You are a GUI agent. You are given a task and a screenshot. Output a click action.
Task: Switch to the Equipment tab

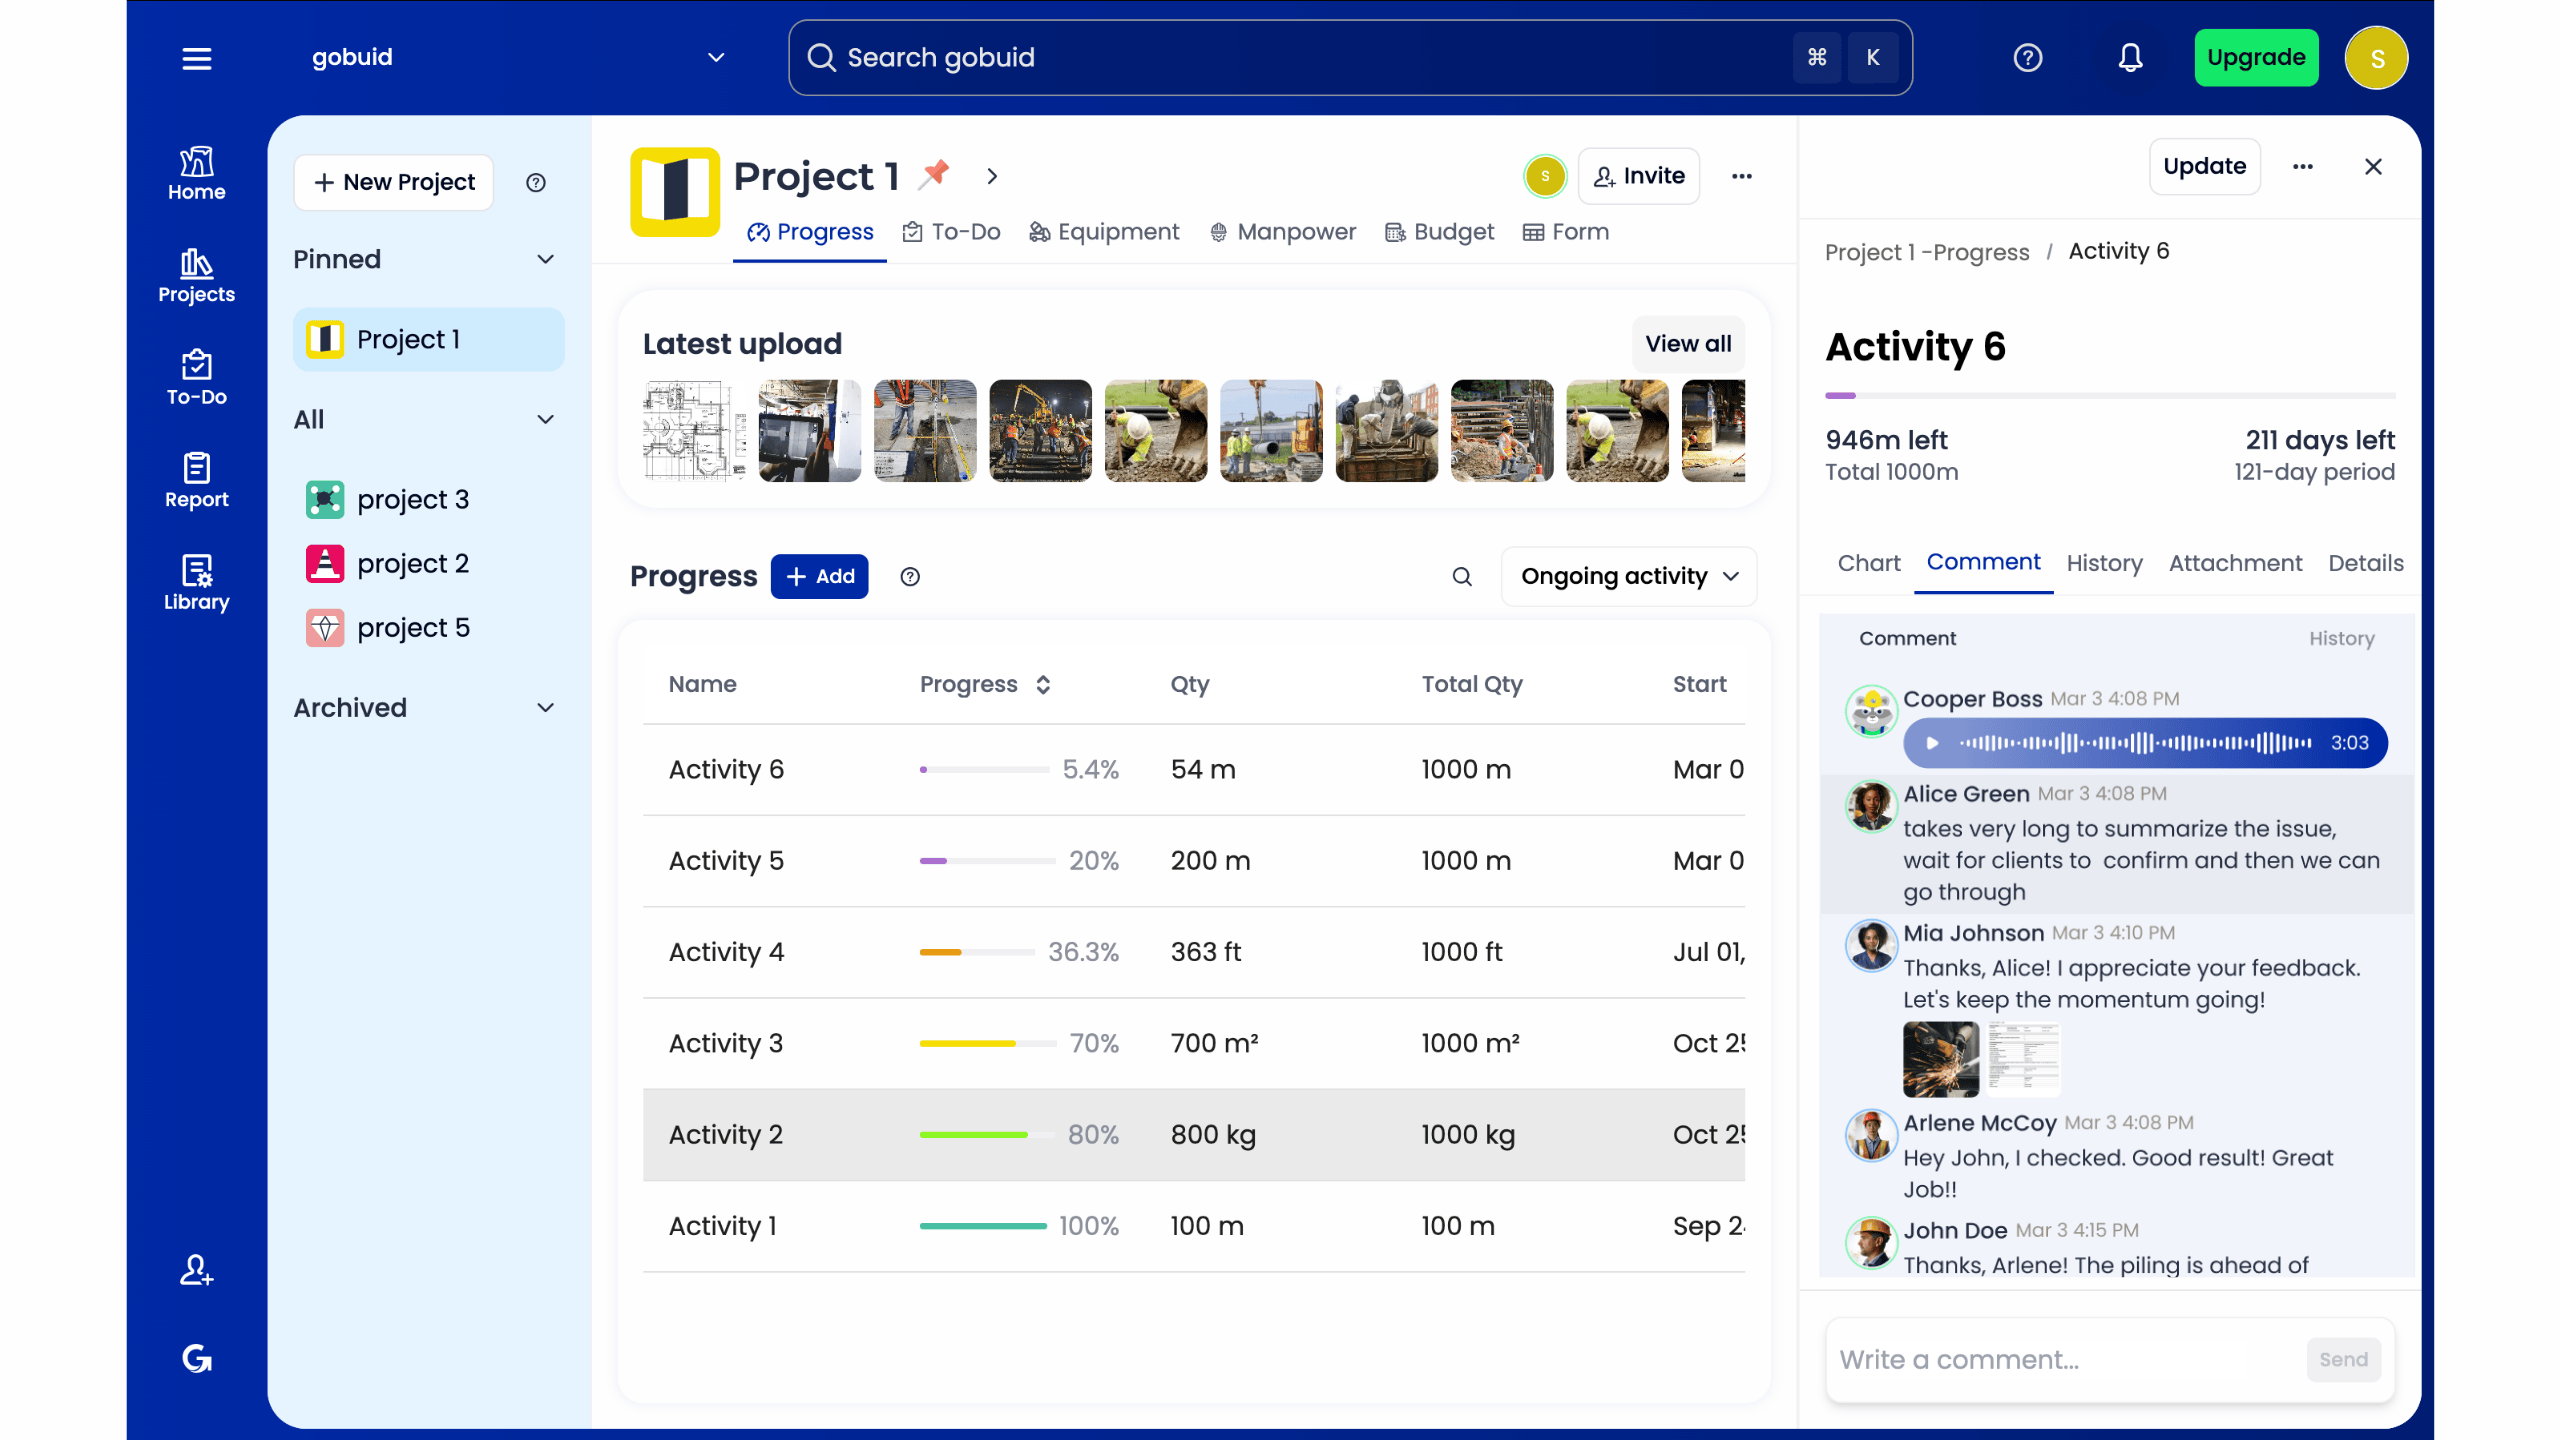pos(1104,232)
